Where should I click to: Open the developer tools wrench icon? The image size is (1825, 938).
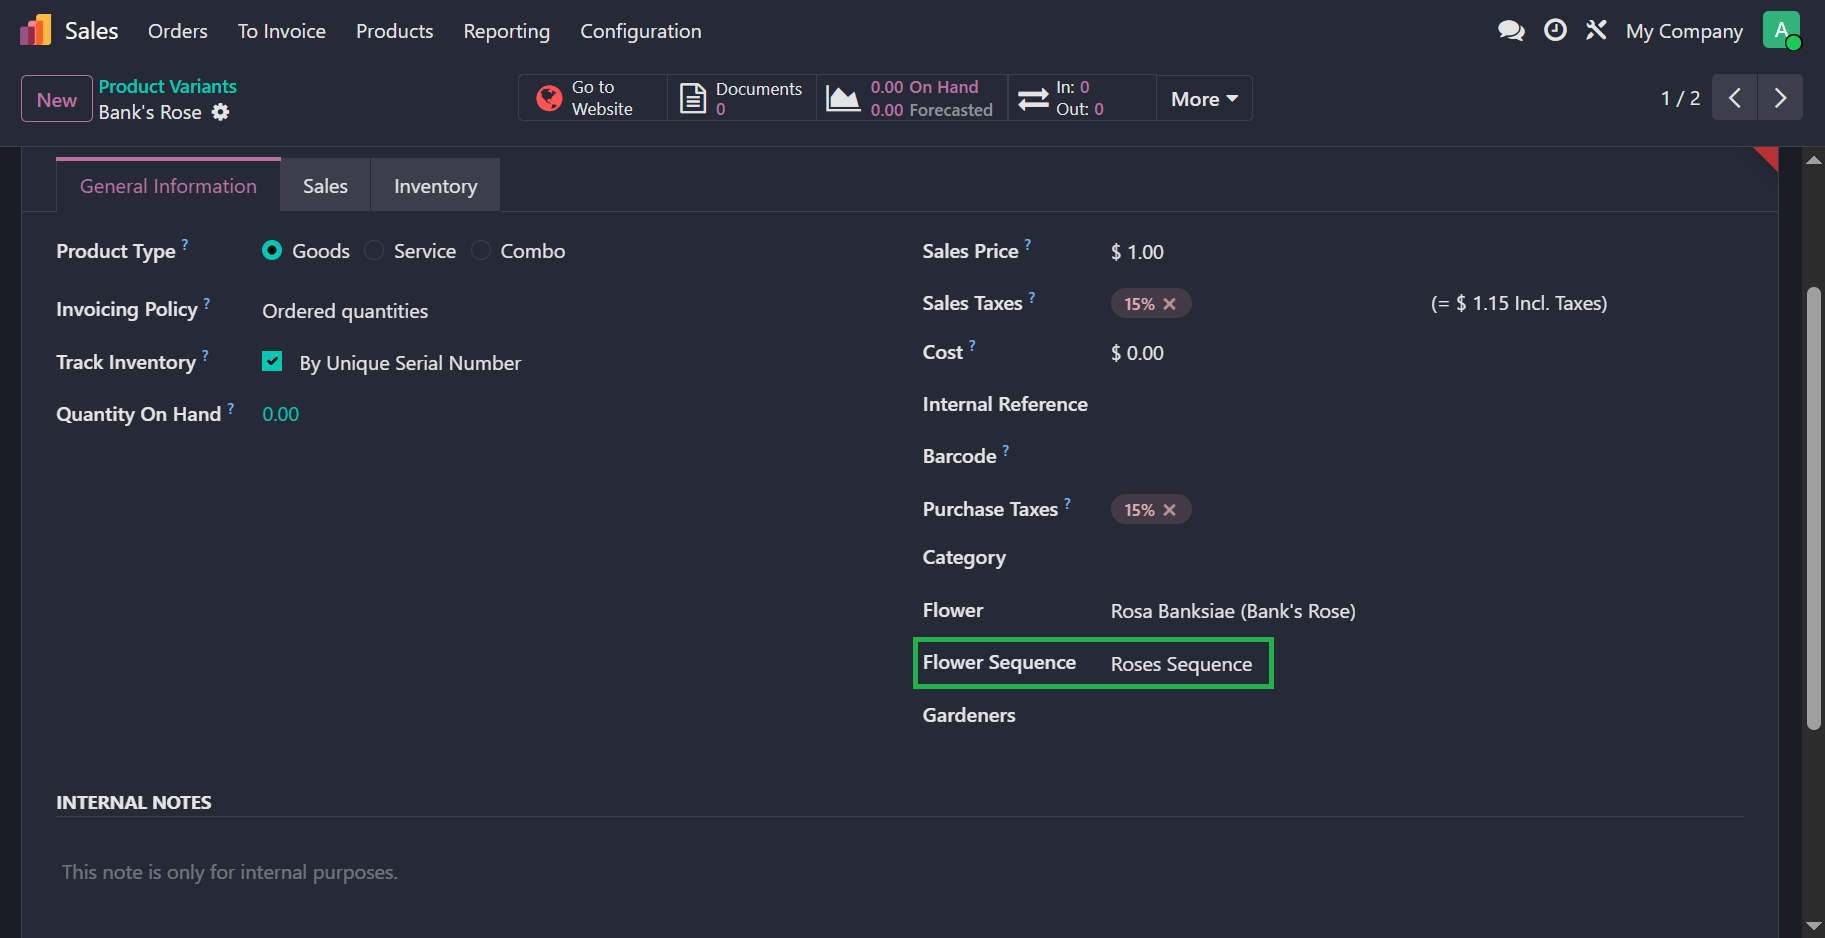pyautogui.click(x=1596, y=31)
